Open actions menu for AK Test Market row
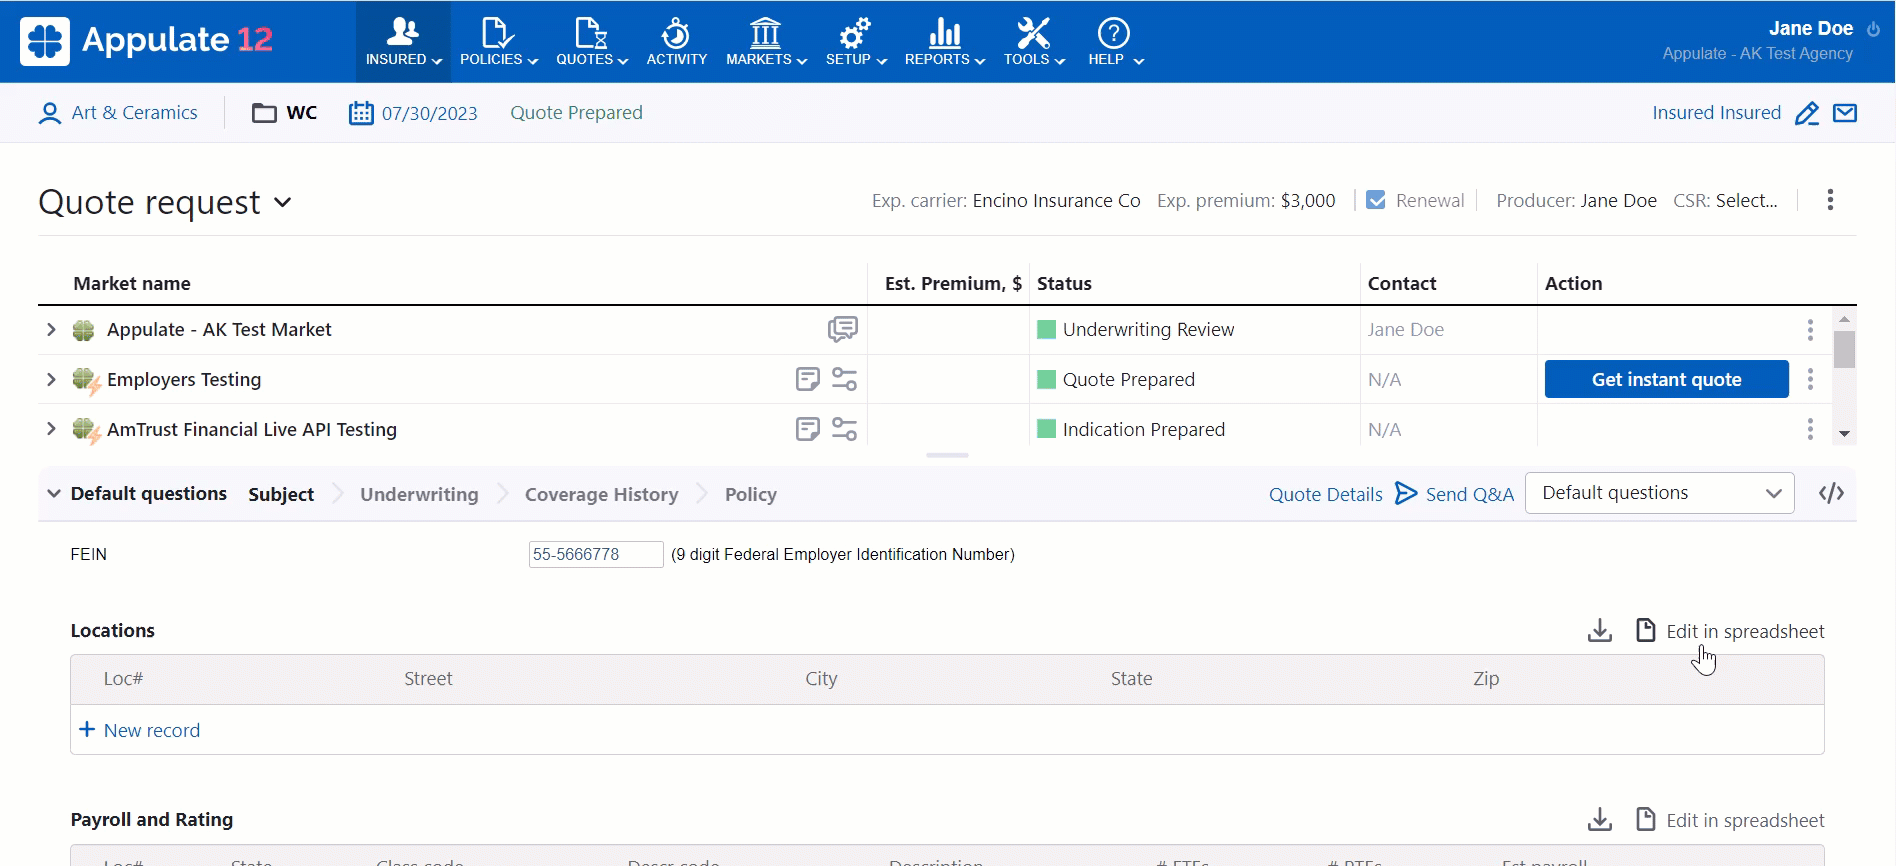Viewport: 1896px width, 866px height. pos(1809,329)
